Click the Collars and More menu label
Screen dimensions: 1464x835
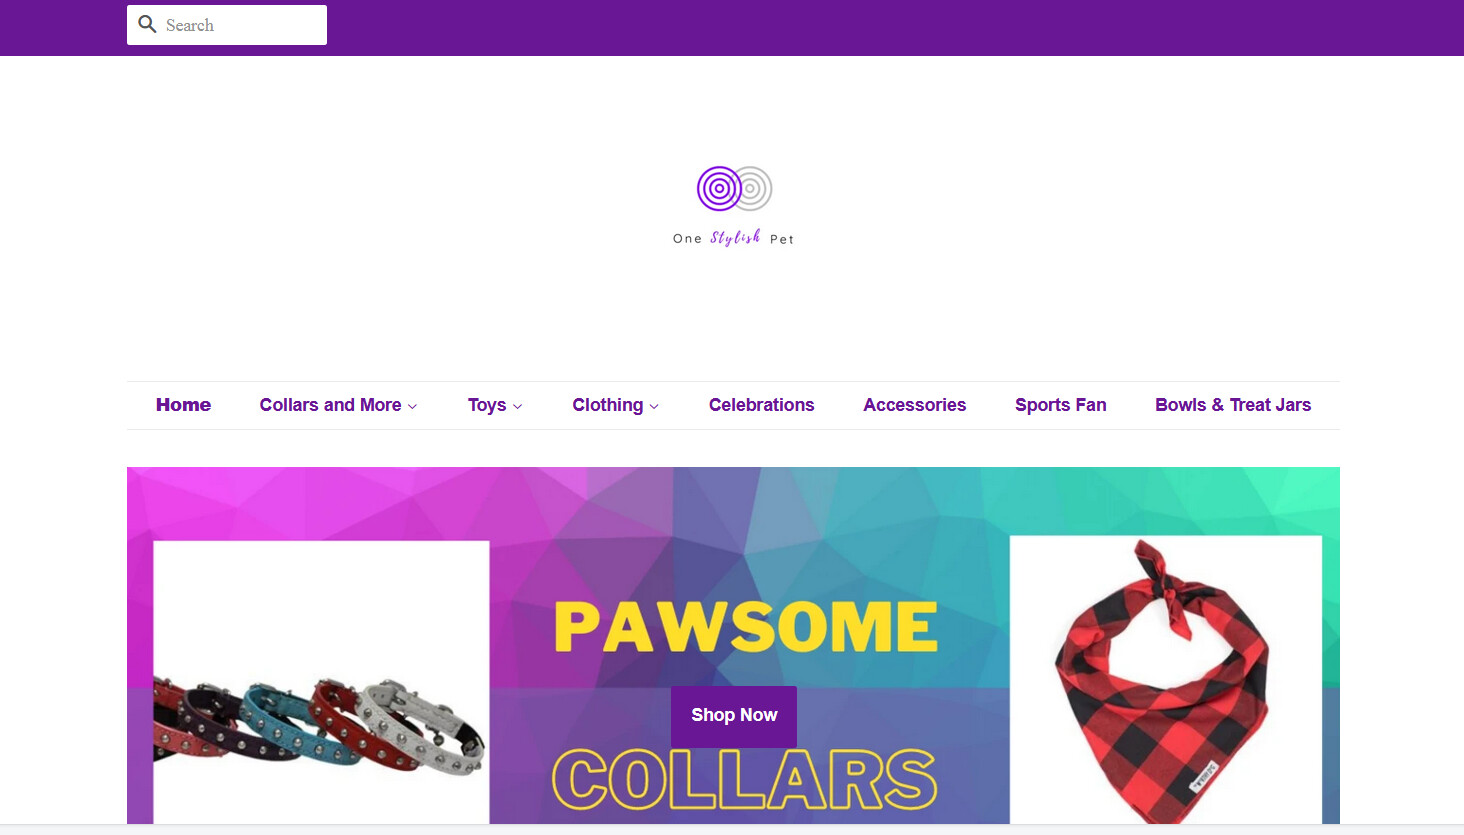[x=330, y=405]
